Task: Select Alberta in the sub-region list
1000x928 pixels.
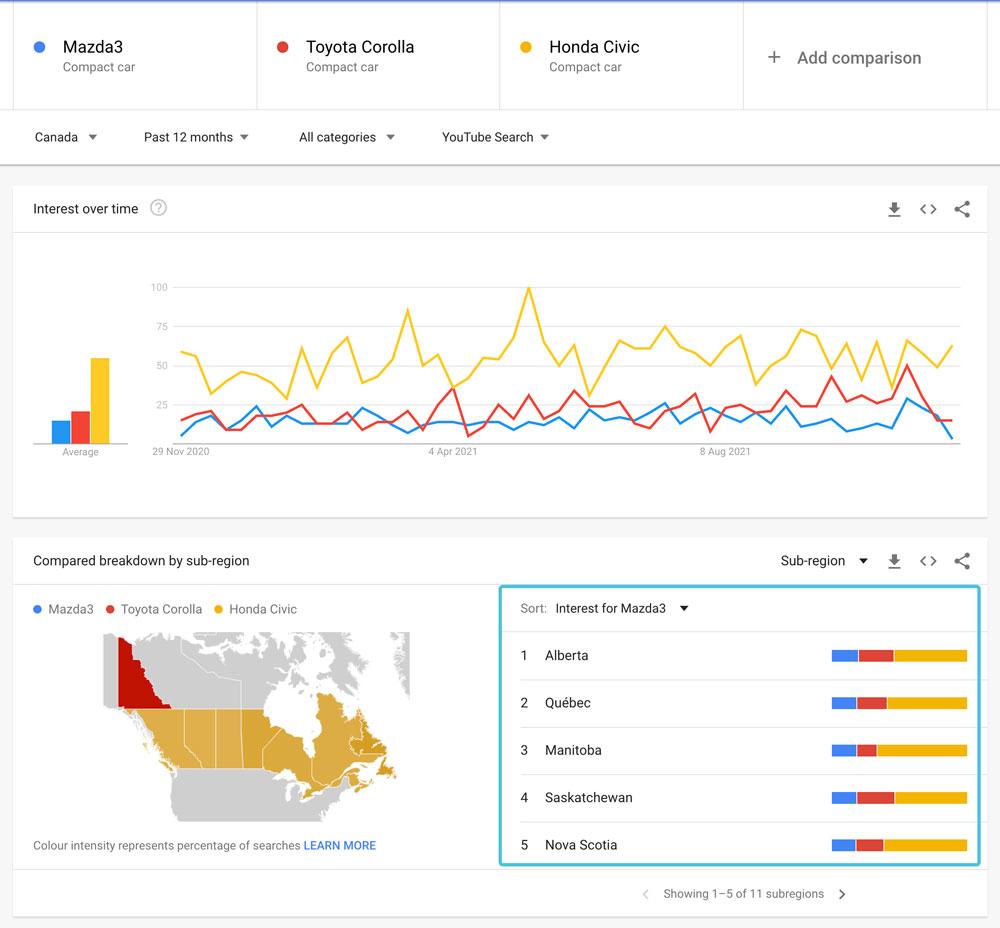Action: [x=566, y=656]
